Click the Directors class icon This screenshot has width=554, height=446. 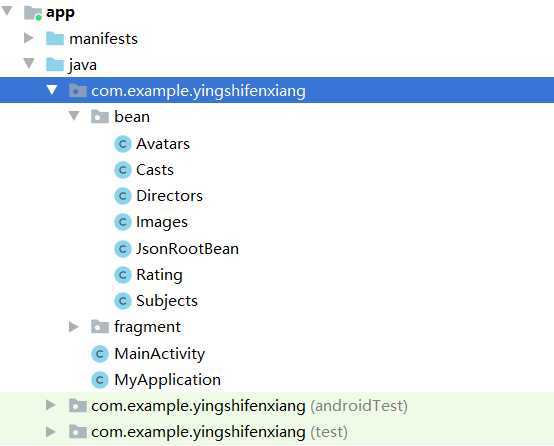[x=123, y=196]
